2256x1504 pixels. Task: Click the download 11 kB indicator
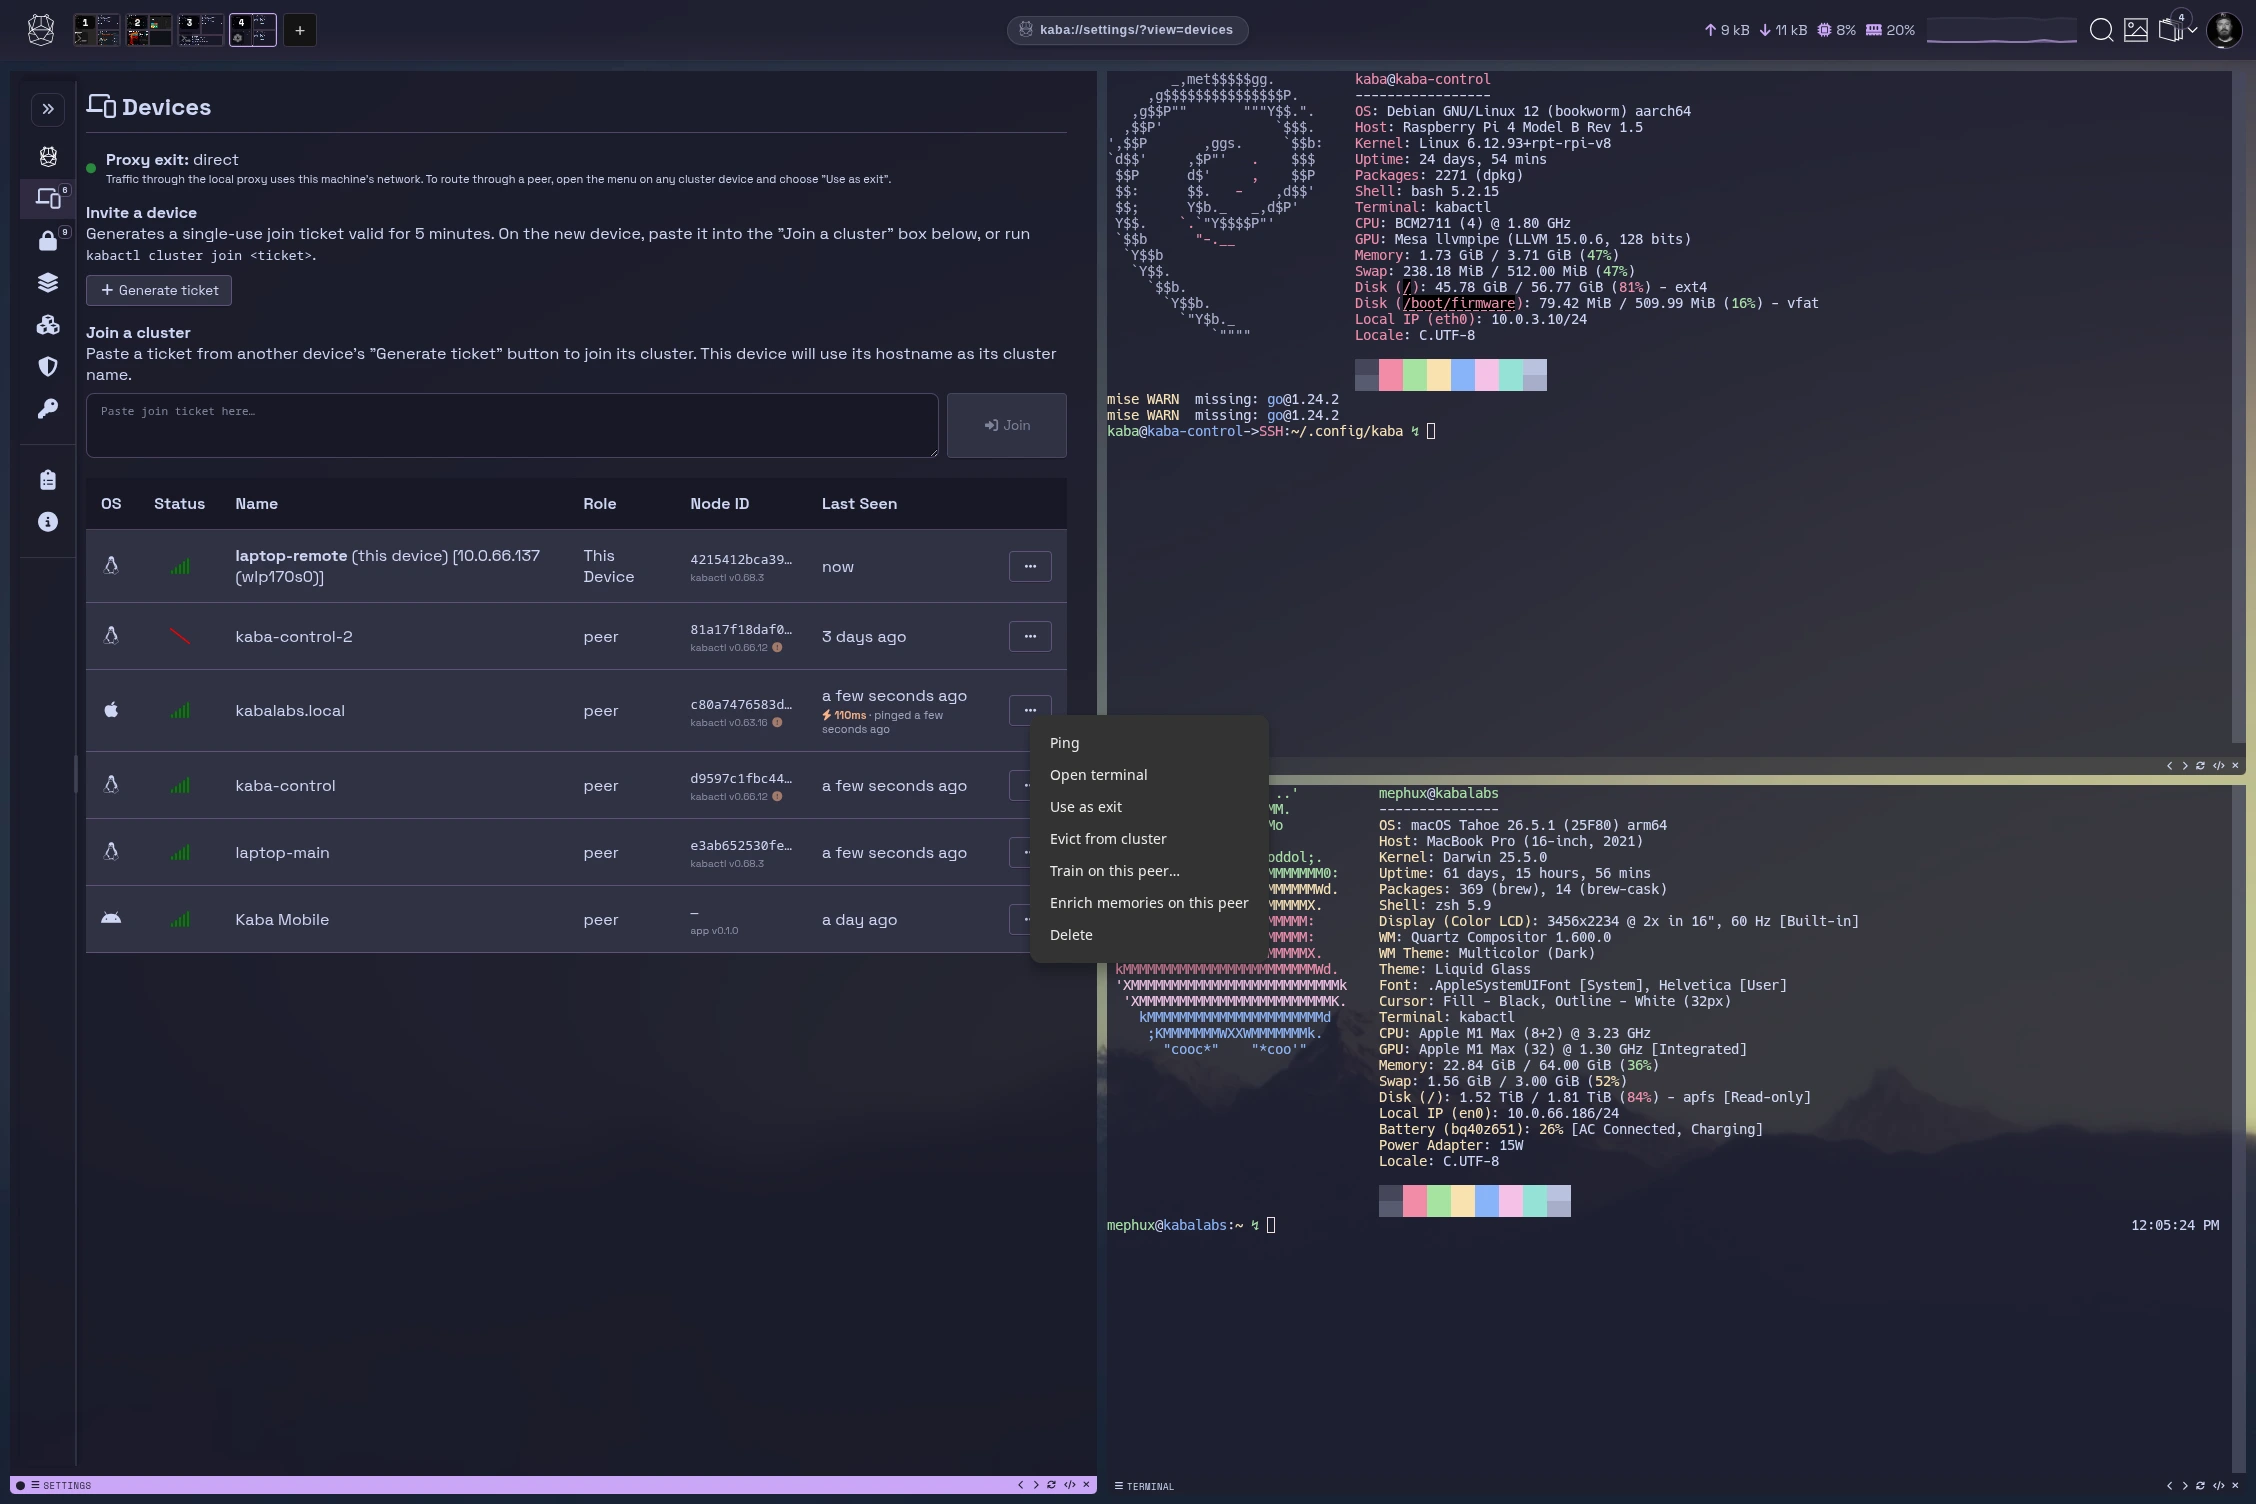tap(1783, 30)
